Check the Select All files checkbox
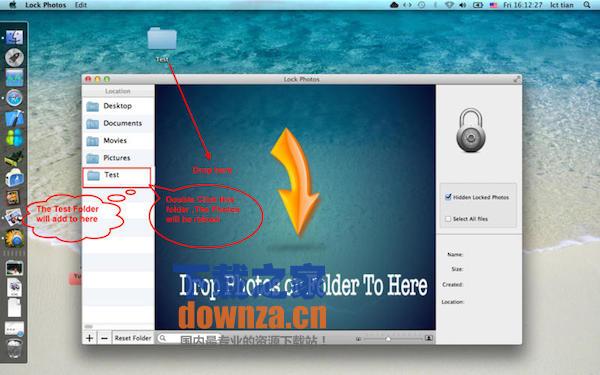Image resolution: width=600 pixels, height=375 pixels. [x=448, y=219]
